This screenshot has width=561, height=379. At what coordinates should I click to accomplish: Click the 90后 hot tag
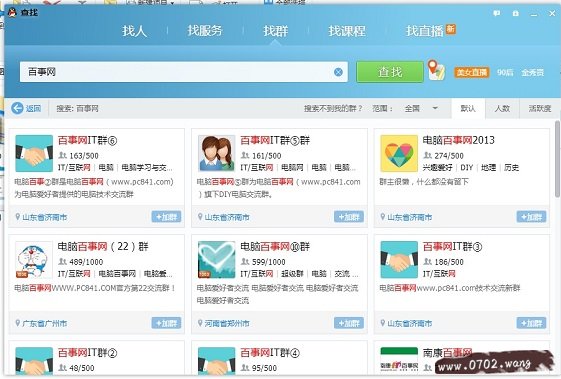(505, 72)
